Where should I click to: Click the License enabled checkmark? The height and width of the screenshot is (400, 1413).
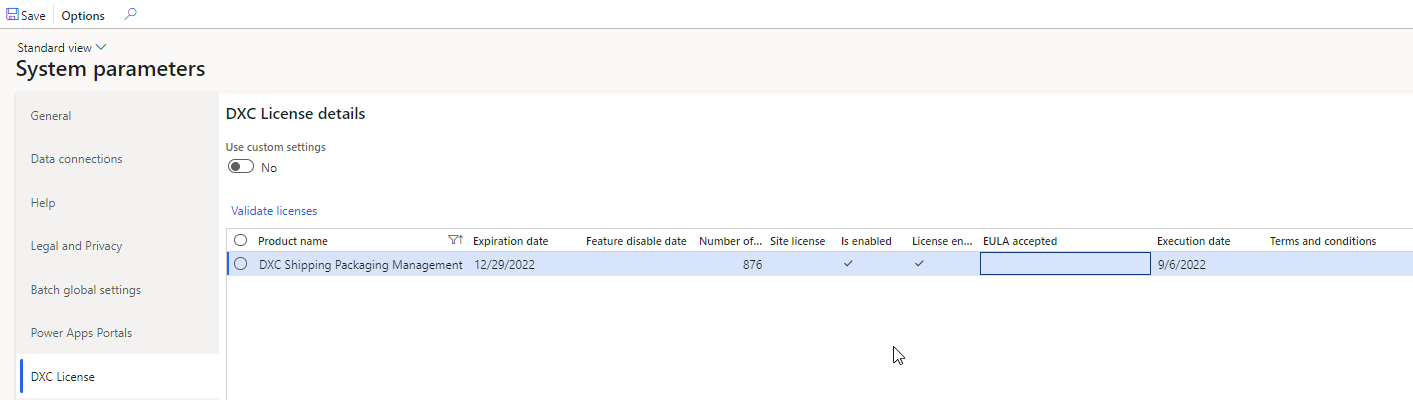919,264
